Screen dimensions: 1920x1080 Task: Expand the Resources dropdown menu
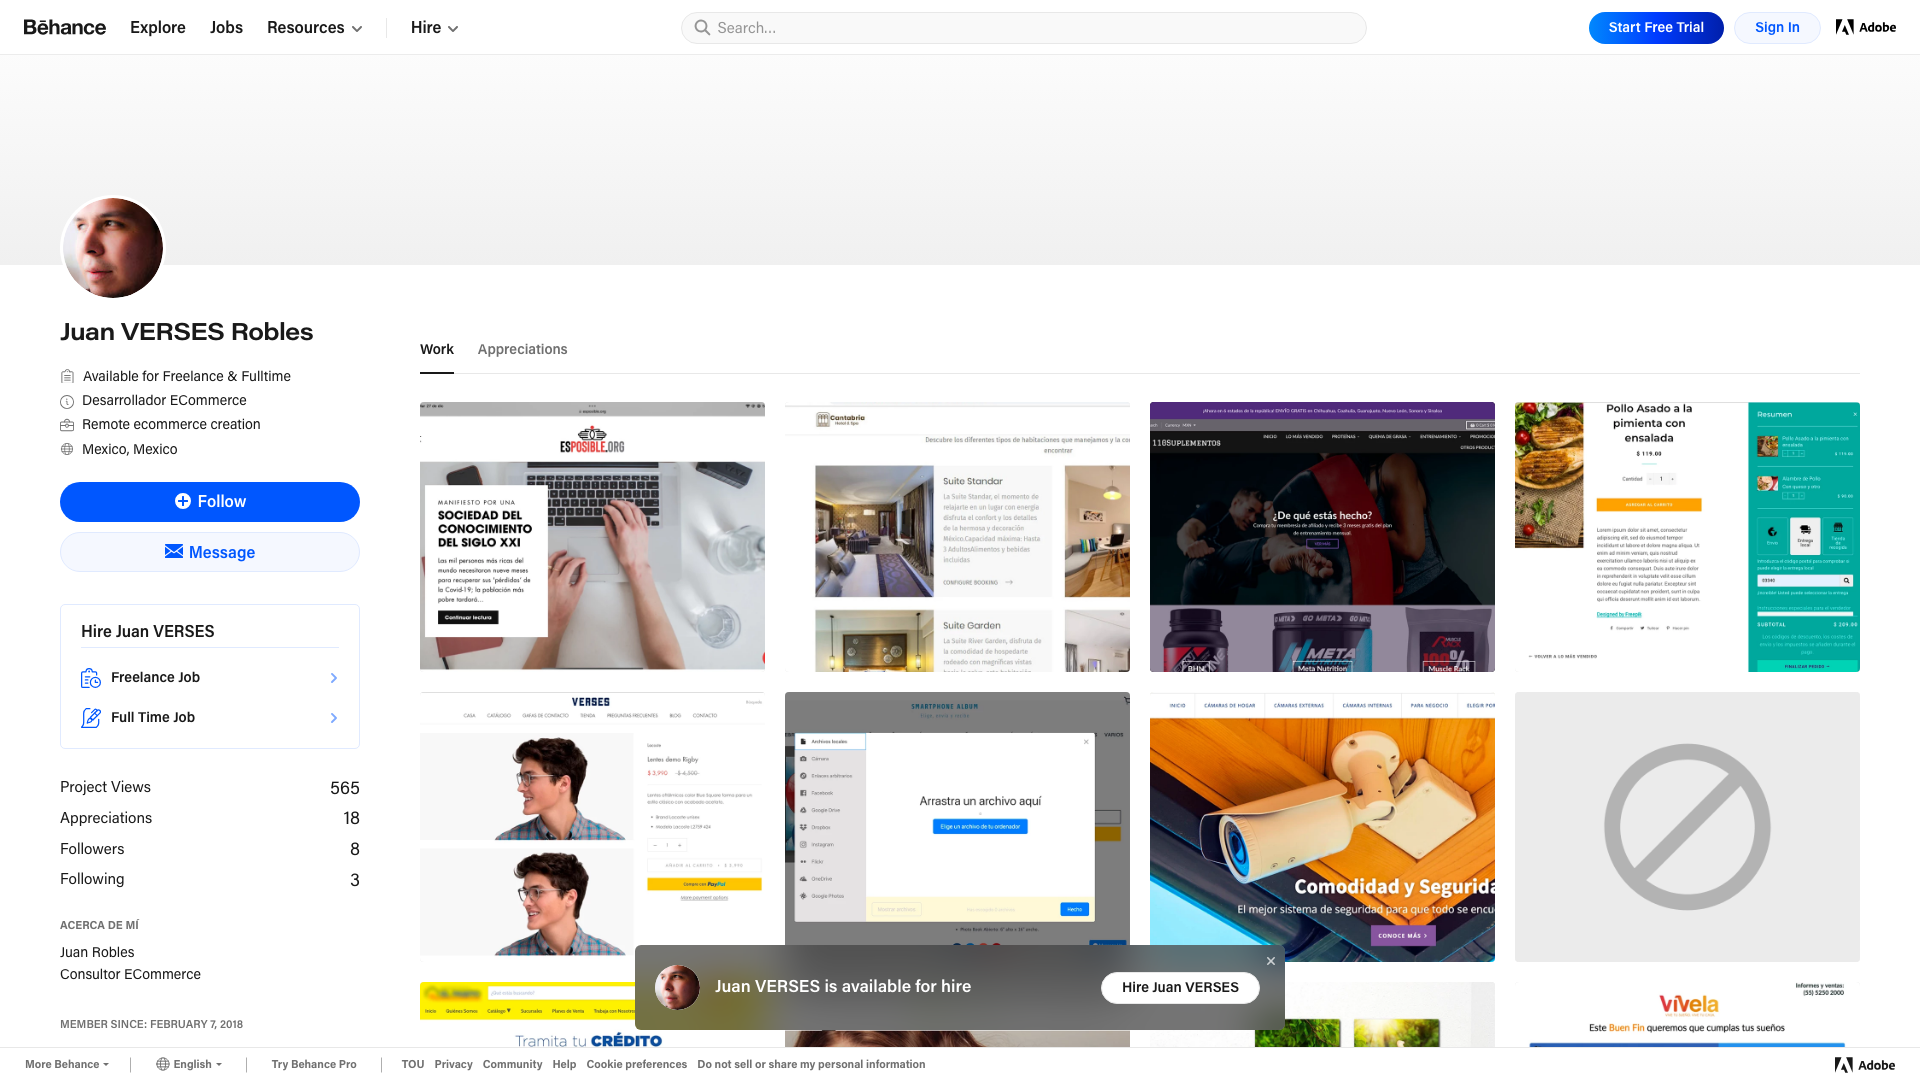314,27
